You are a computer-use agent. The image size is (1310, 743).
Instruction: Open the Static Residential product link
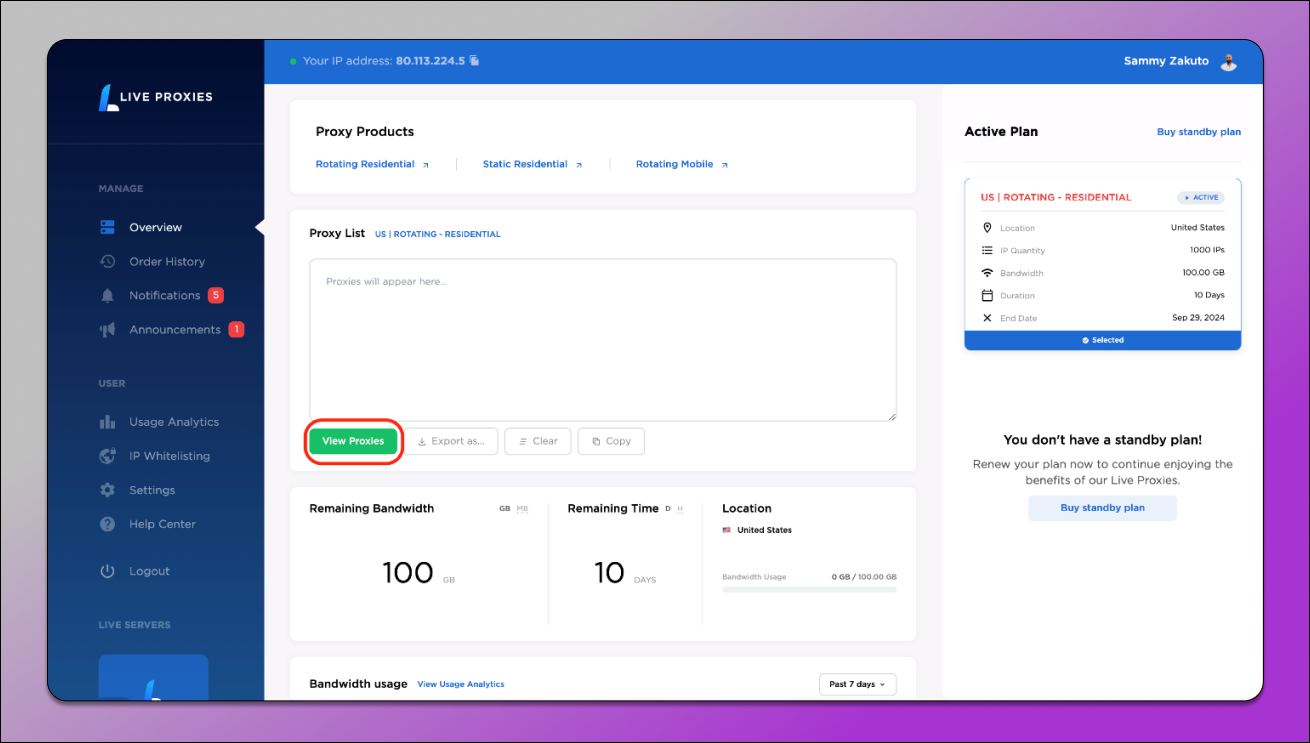pos(525,164)
